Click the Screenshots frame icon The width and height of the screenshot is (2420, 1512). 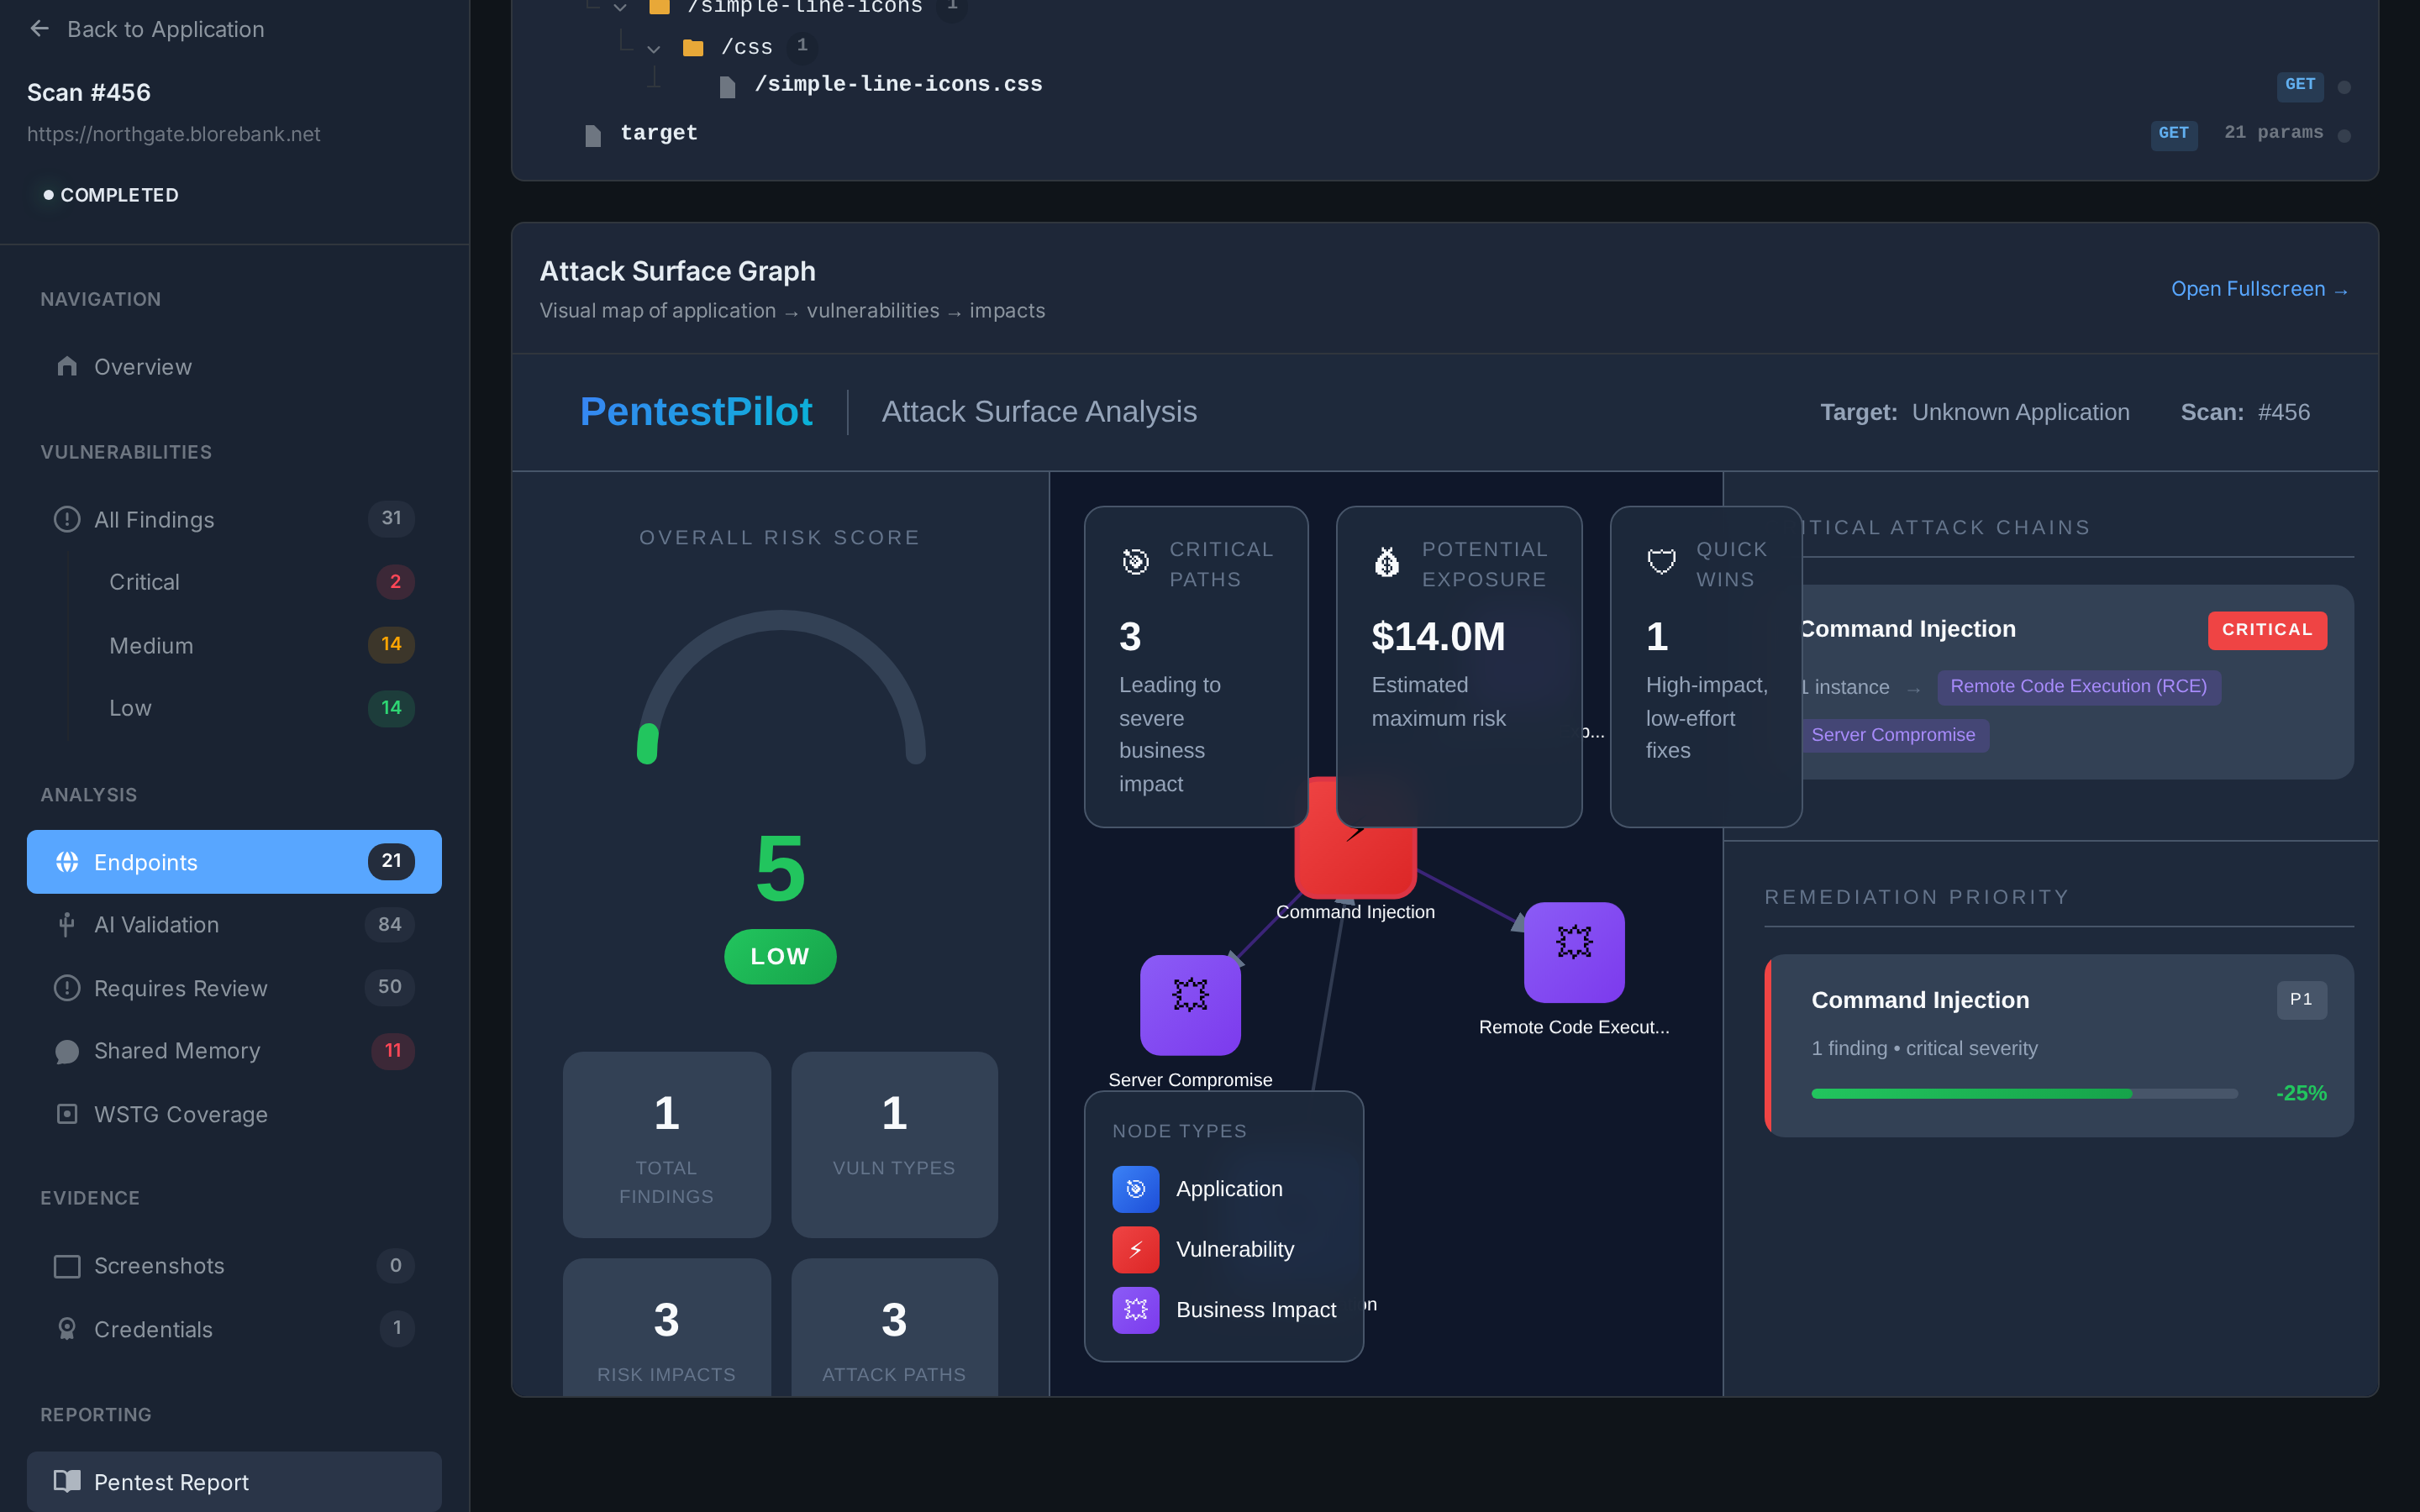coord(67,1266)
